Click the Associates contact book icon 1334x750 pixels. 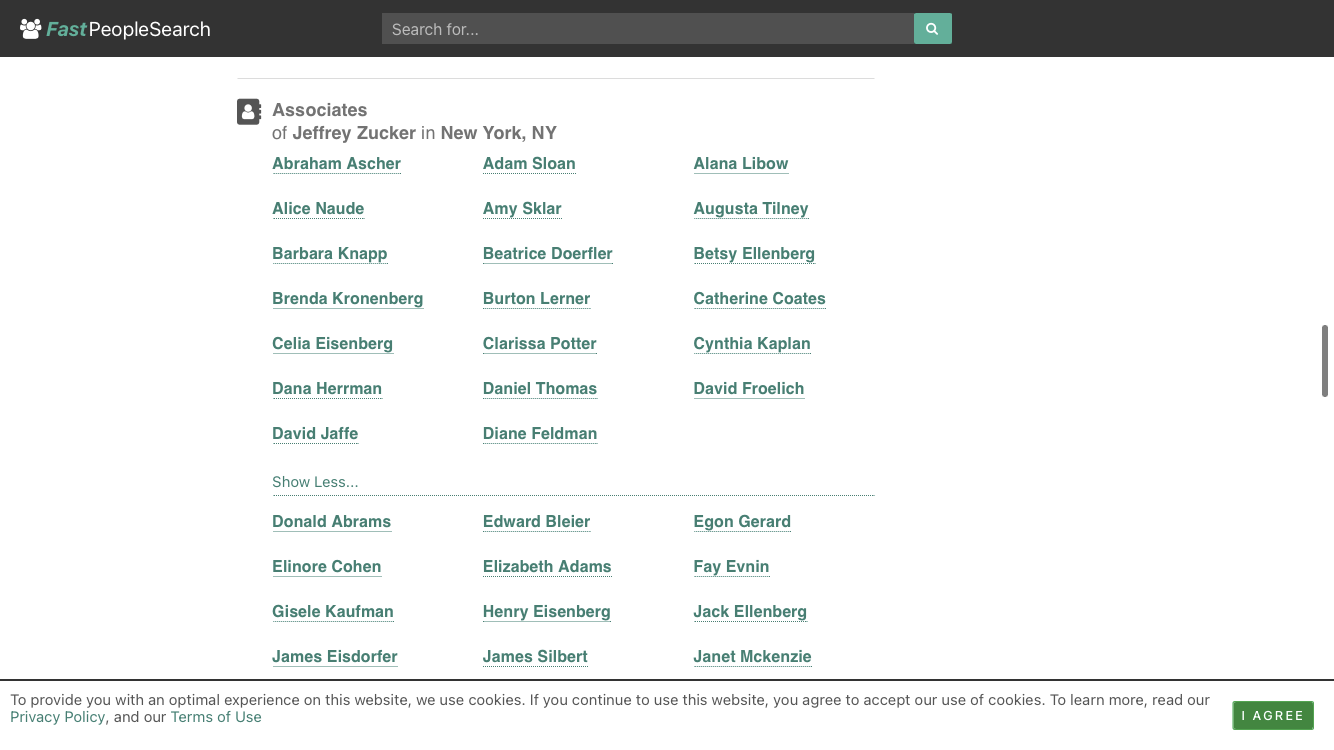tap(249, 111)
